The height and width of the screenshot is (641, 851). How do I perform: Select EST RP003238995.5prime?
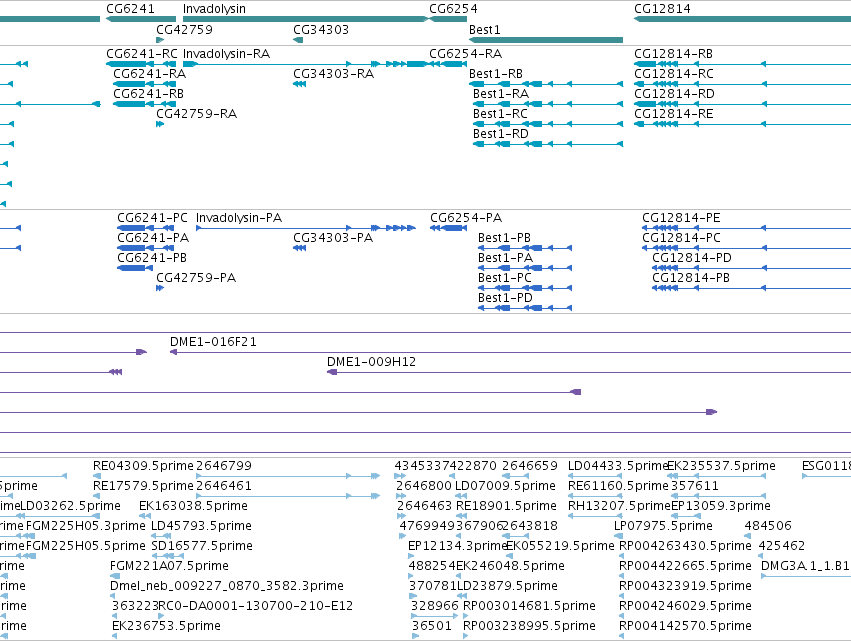click(x=529, y=626)
